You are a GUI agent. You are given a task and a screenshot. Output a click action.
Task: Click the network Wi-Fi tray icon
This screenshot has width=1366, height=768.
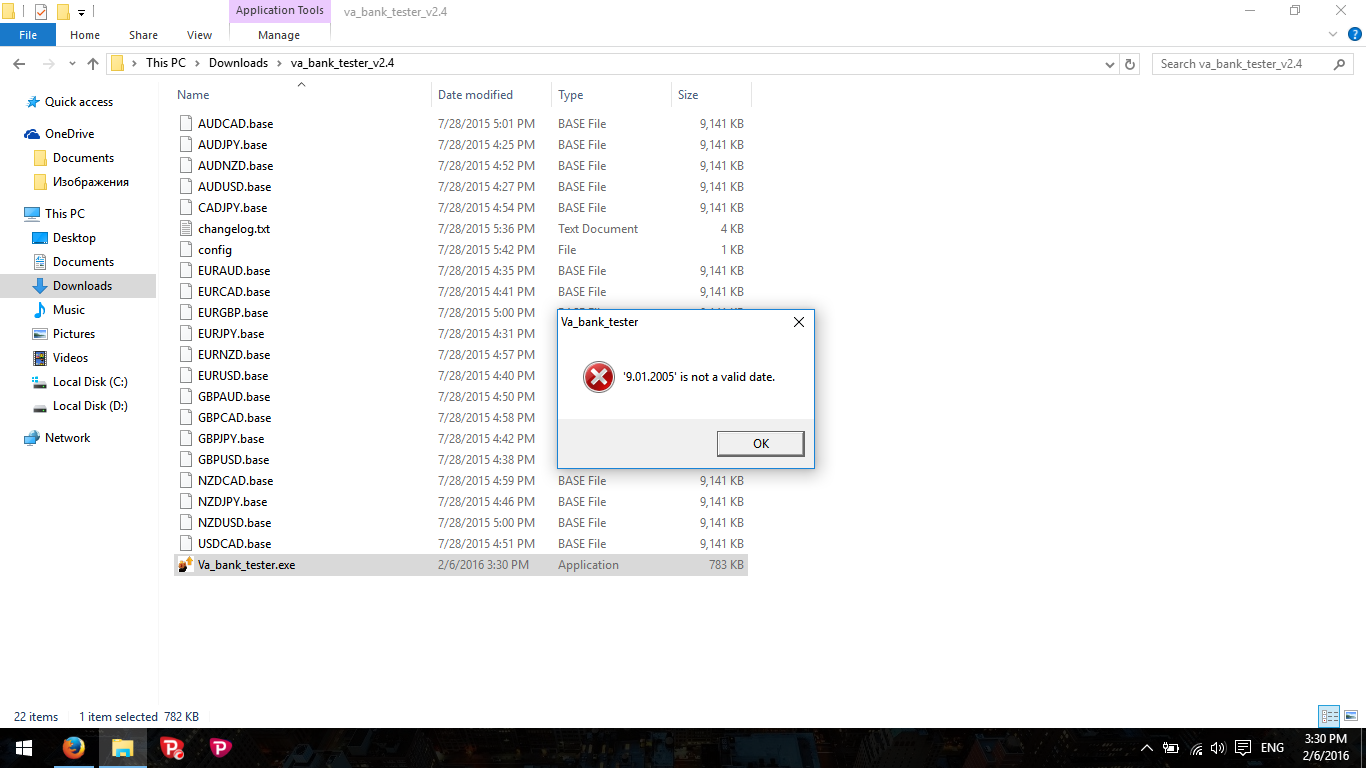click(1196, 748)
